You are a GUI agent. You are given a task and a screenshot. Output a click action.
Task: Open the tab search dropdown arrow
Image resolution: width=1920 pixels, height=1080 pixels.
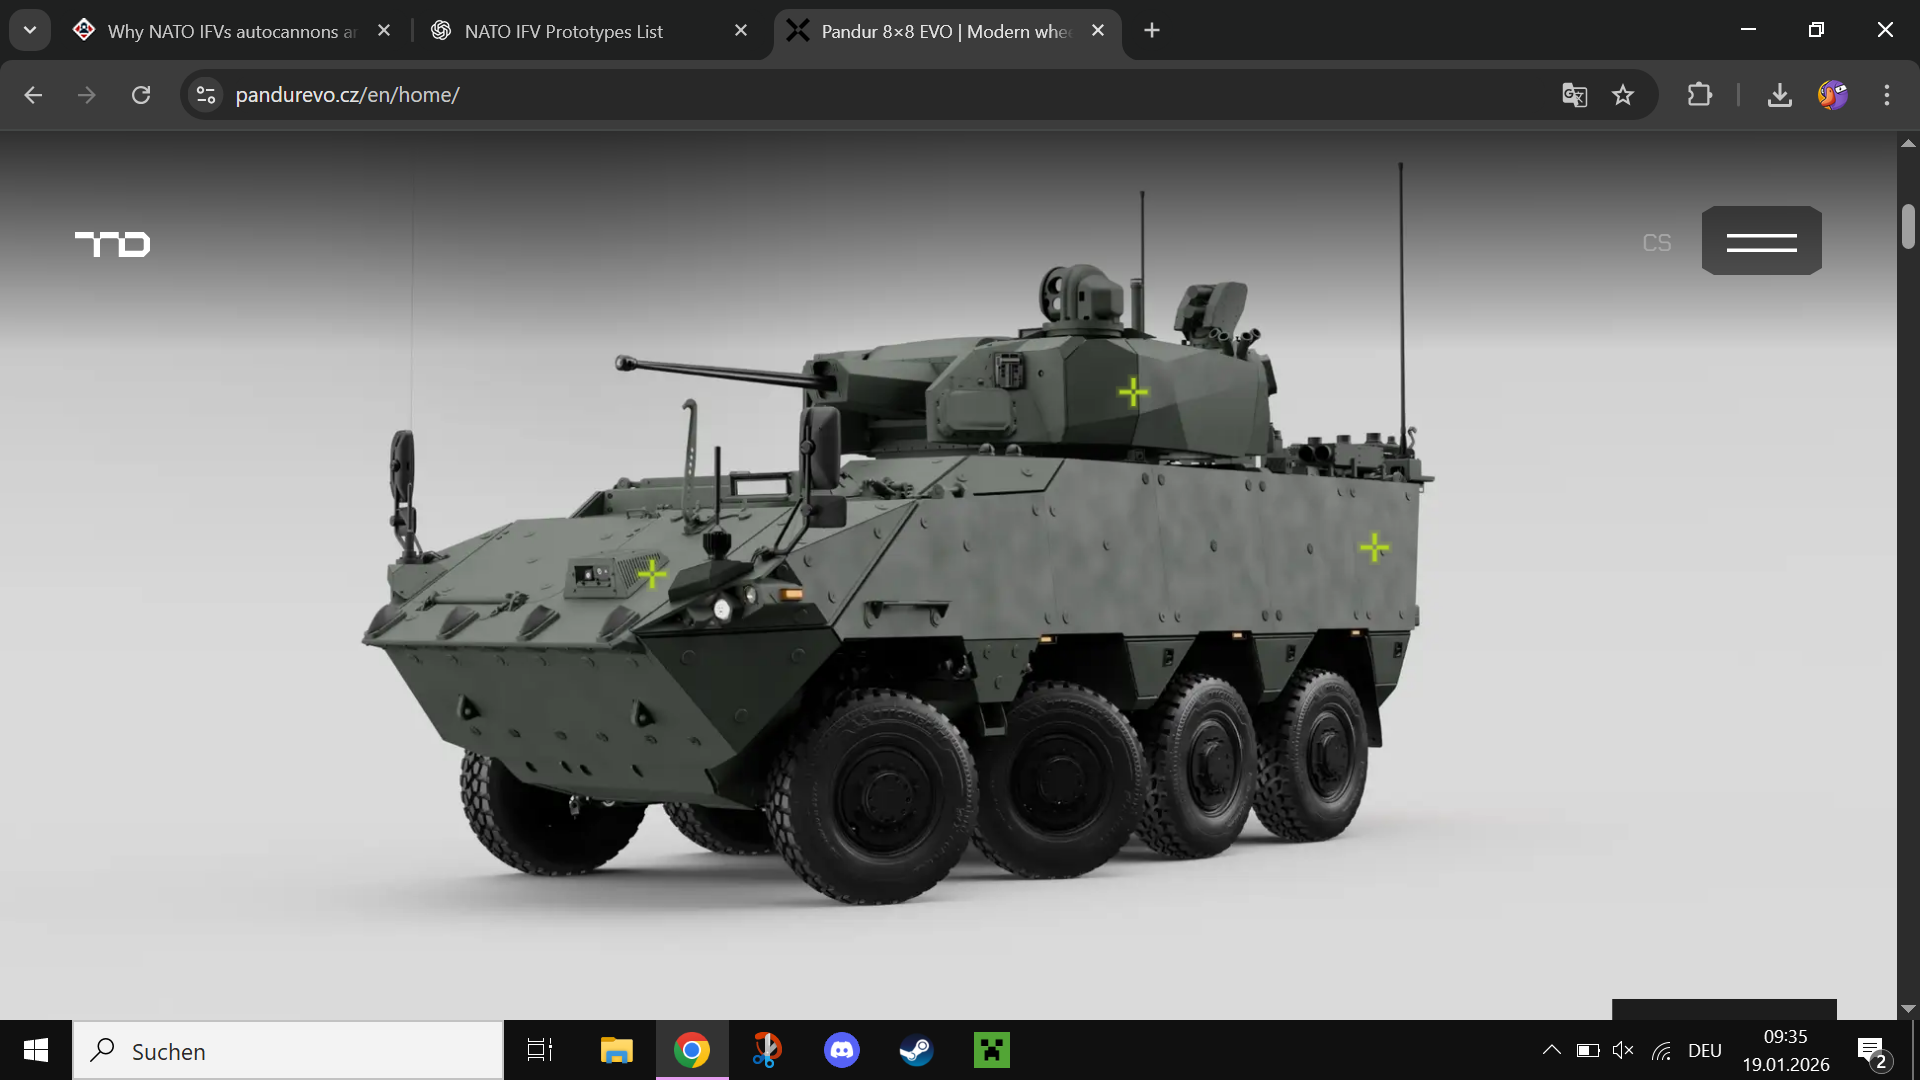coord(30,30)
